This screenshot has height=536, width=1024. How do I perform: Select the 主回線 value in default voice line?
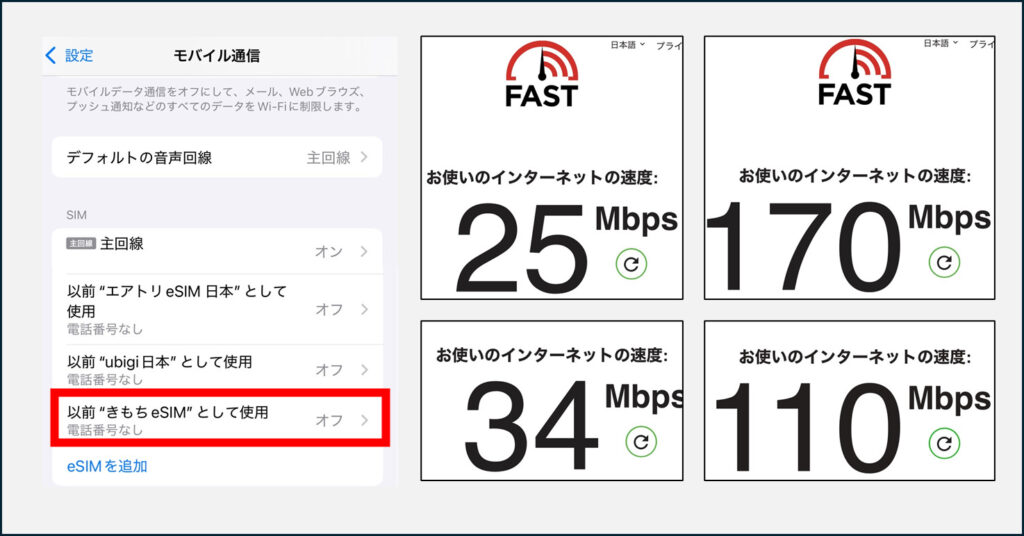pos(328,157)
